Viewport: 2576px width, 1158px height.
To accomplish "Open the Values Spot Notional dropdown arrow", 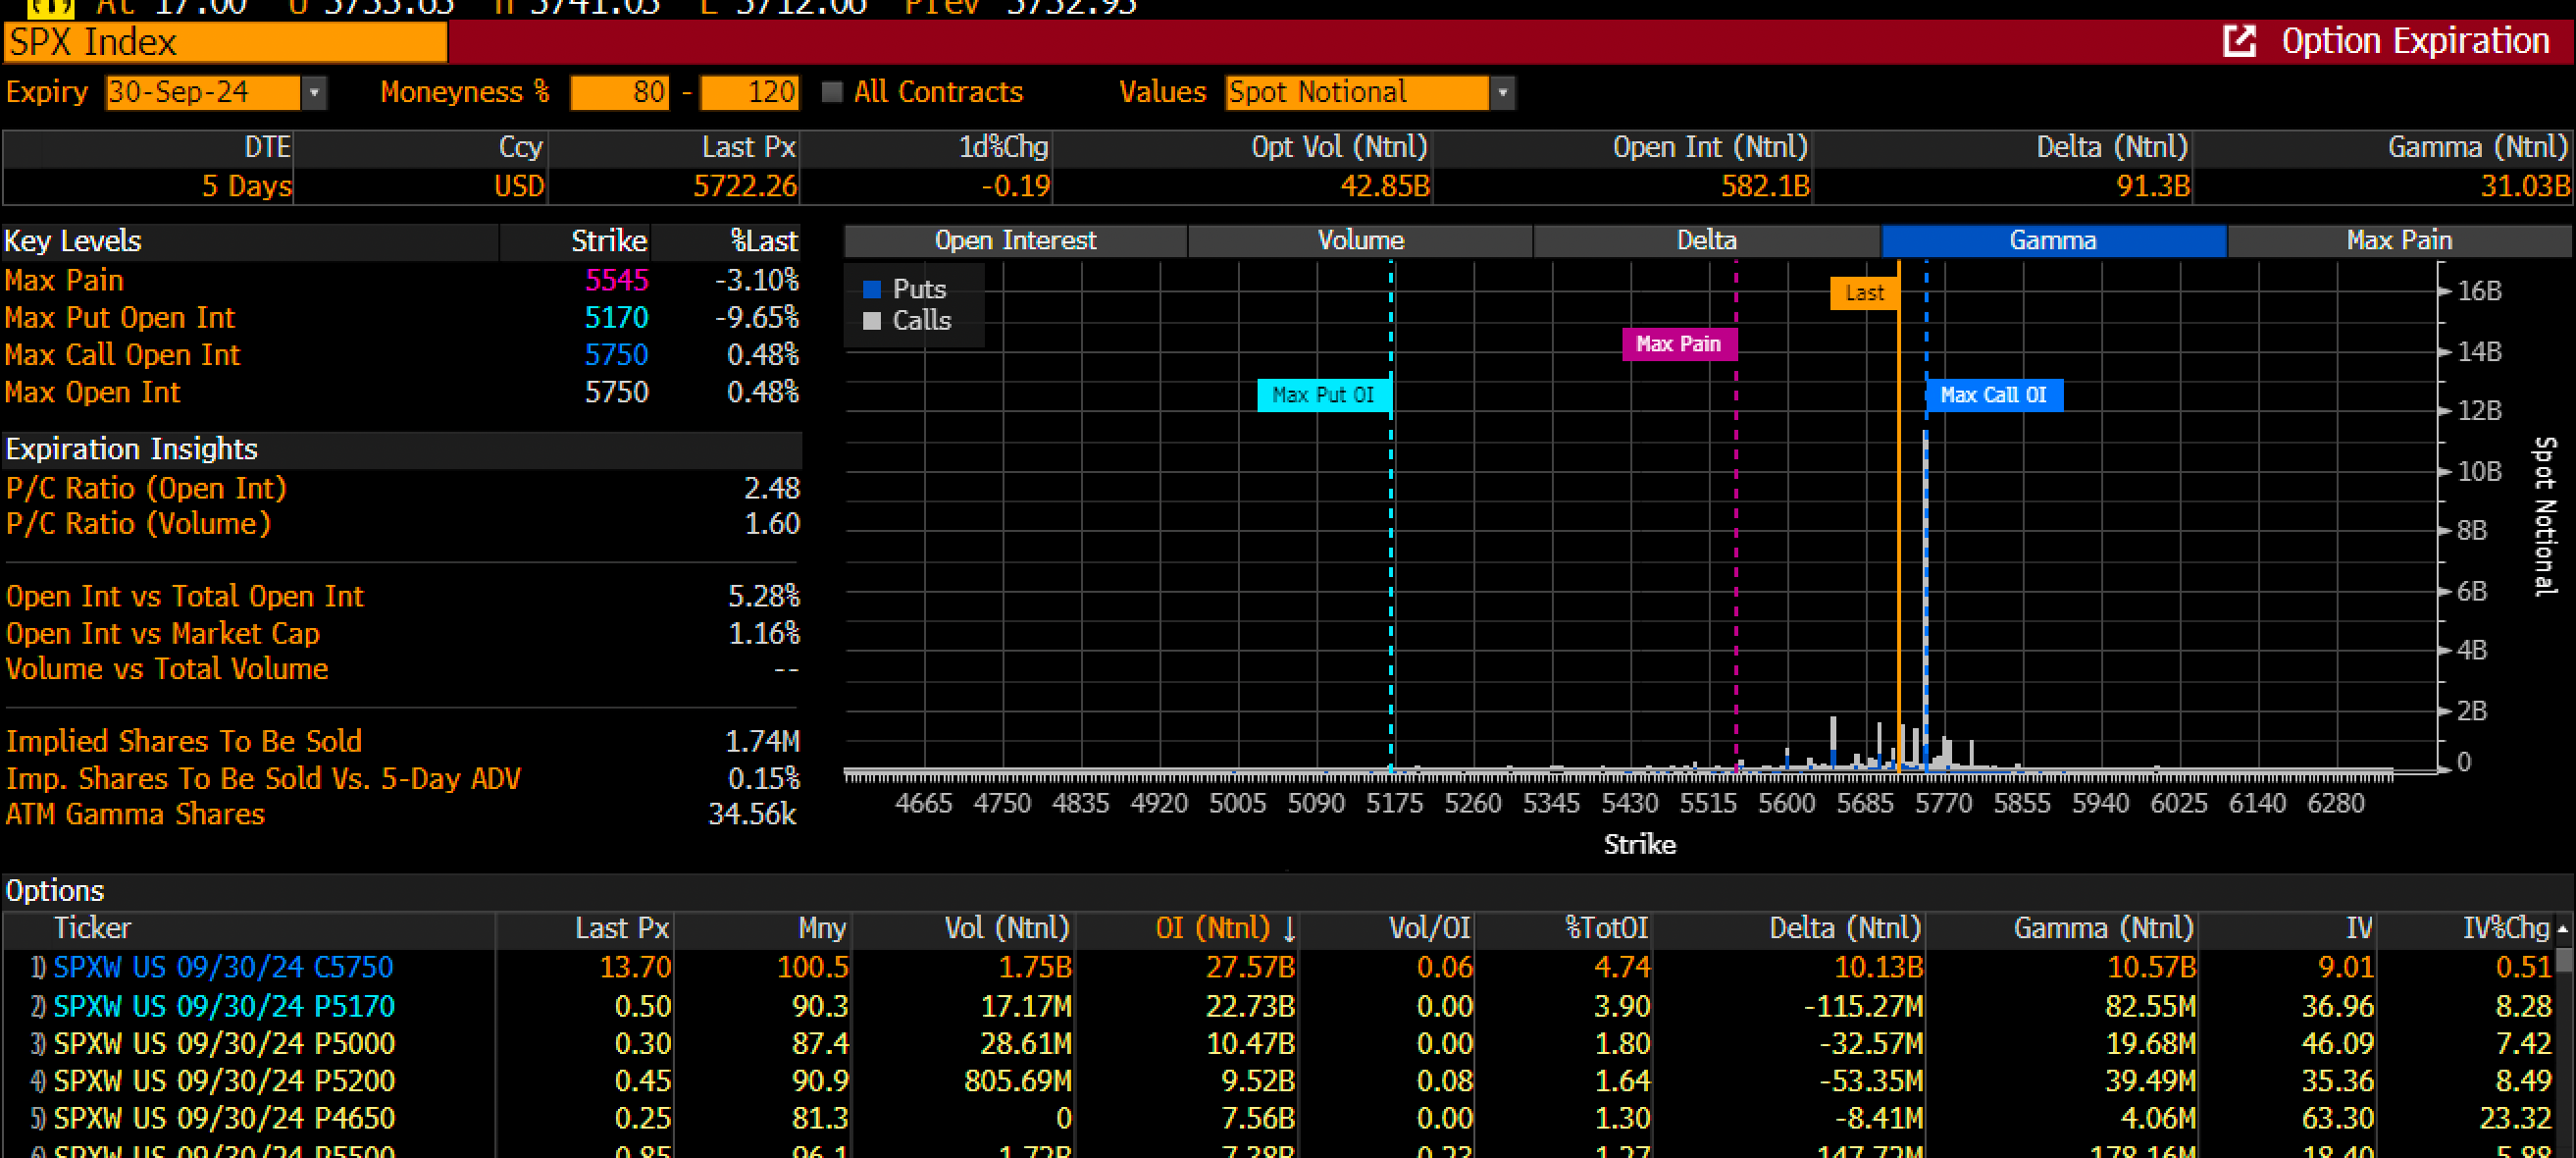I will click(x=1502, y=93).
